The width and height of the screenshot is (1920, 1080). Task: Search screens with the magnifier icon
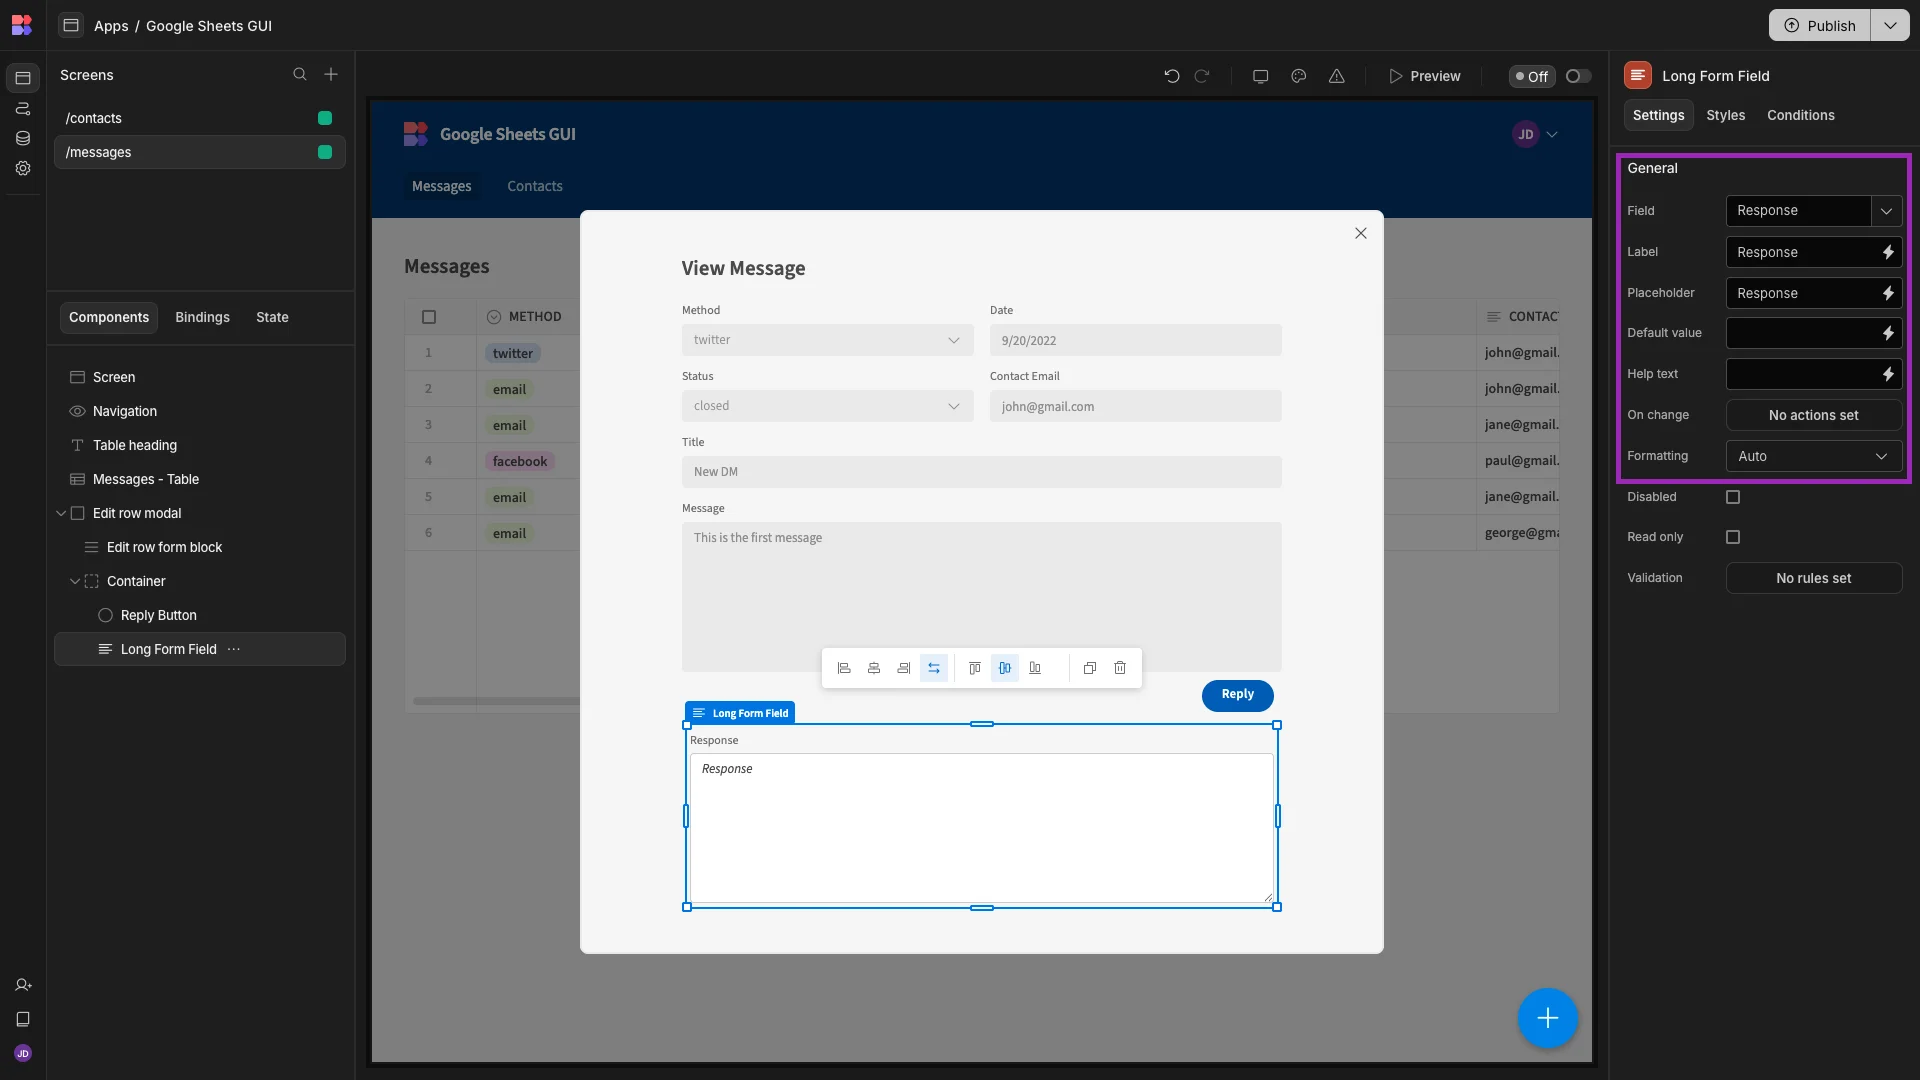tap(299, 75)
